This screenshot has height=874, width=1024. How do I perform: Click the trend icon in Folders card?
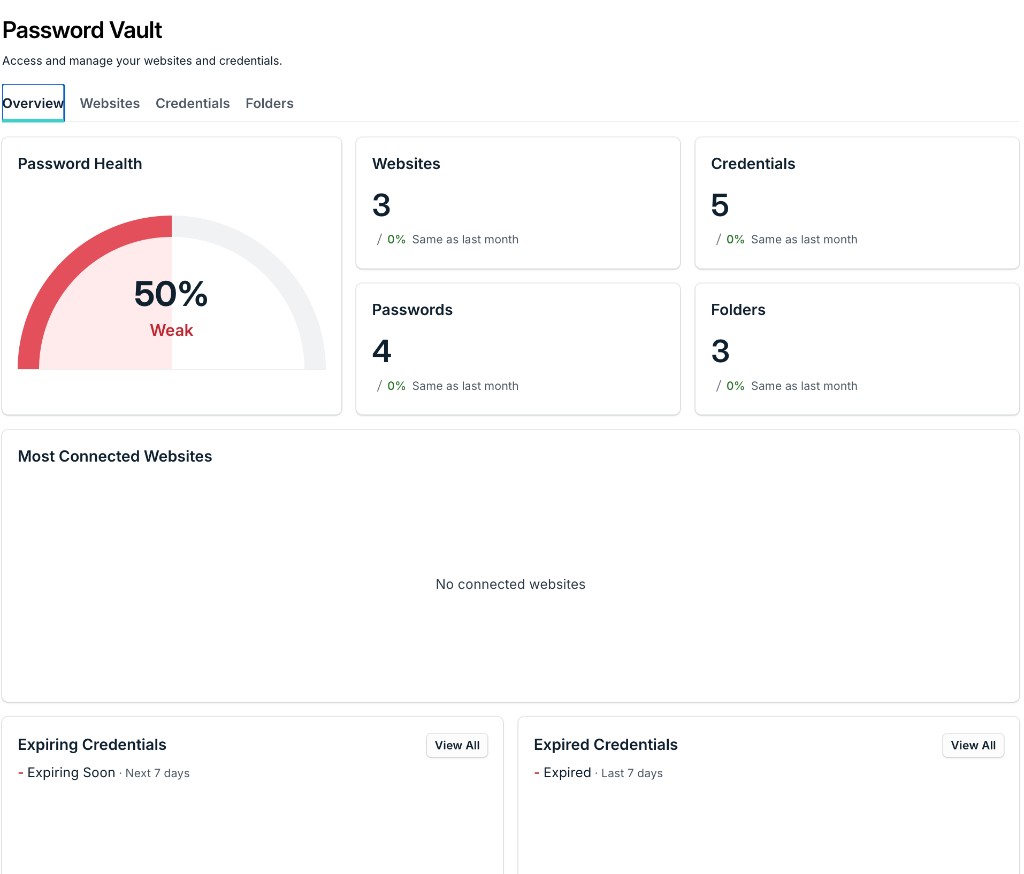pos(718,386)
